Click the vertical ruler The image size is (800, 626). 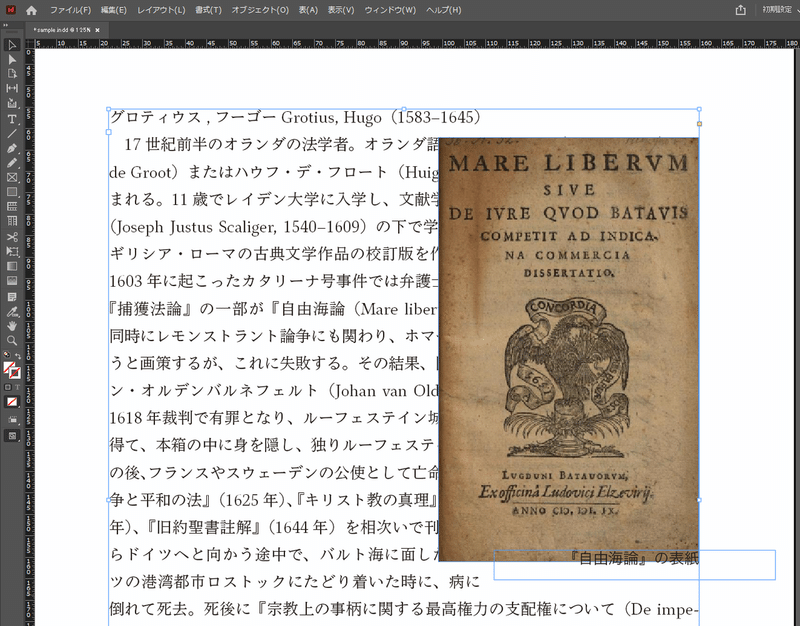pyautogui.click(x=30, y=337)
